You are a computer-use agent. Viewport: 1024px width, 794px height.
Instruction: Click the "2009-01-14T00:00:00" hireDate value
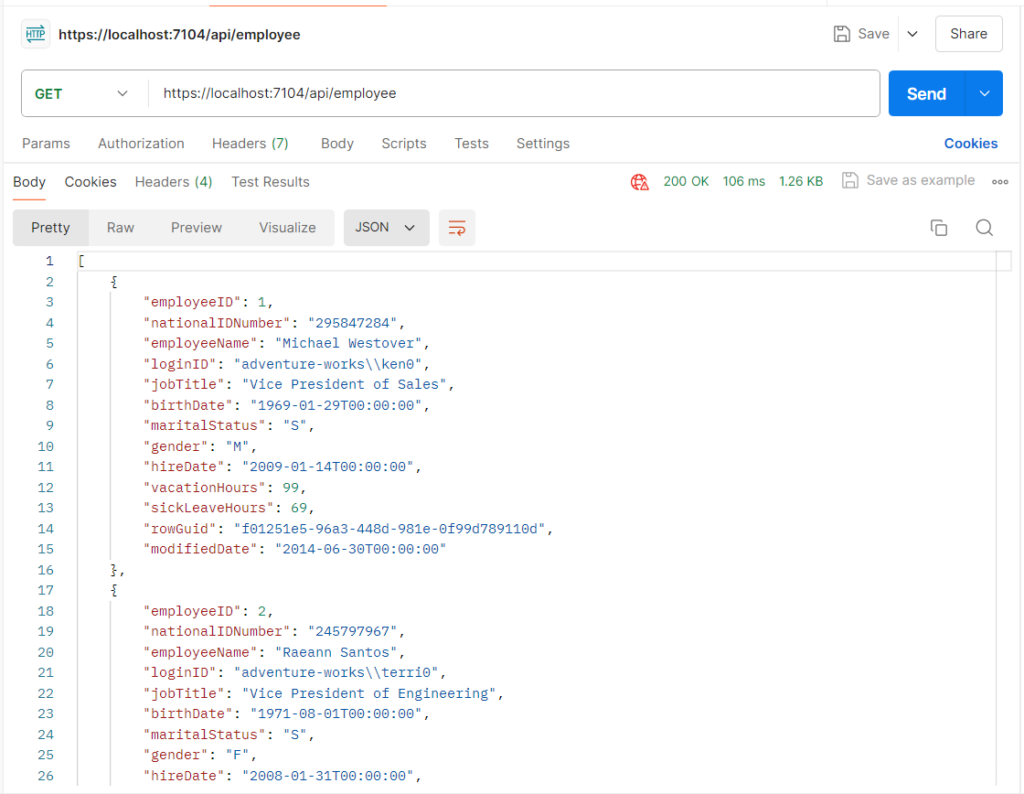coord(328,466)
